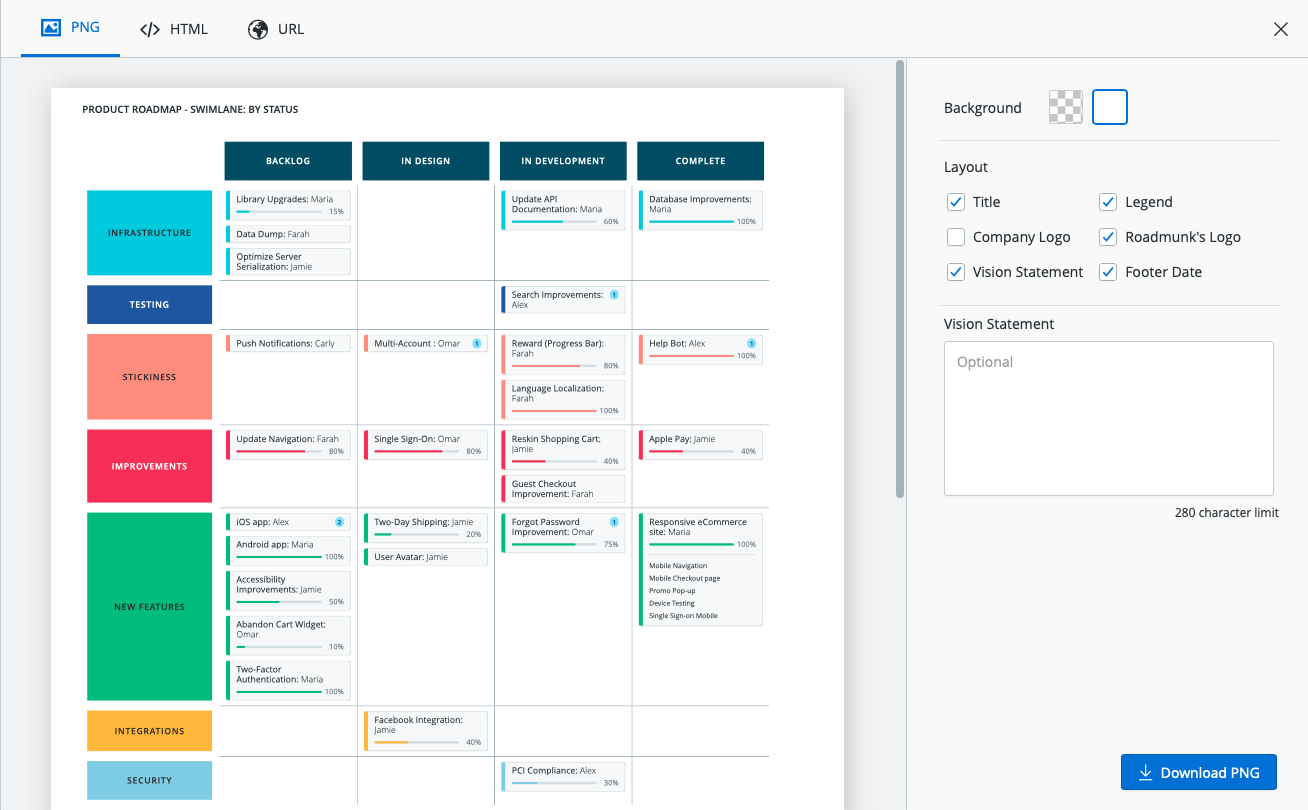Enable the Company Logo checkbox
This screenshot has height=810, width=1308.
pyautogui.click(x=956, y=236)
